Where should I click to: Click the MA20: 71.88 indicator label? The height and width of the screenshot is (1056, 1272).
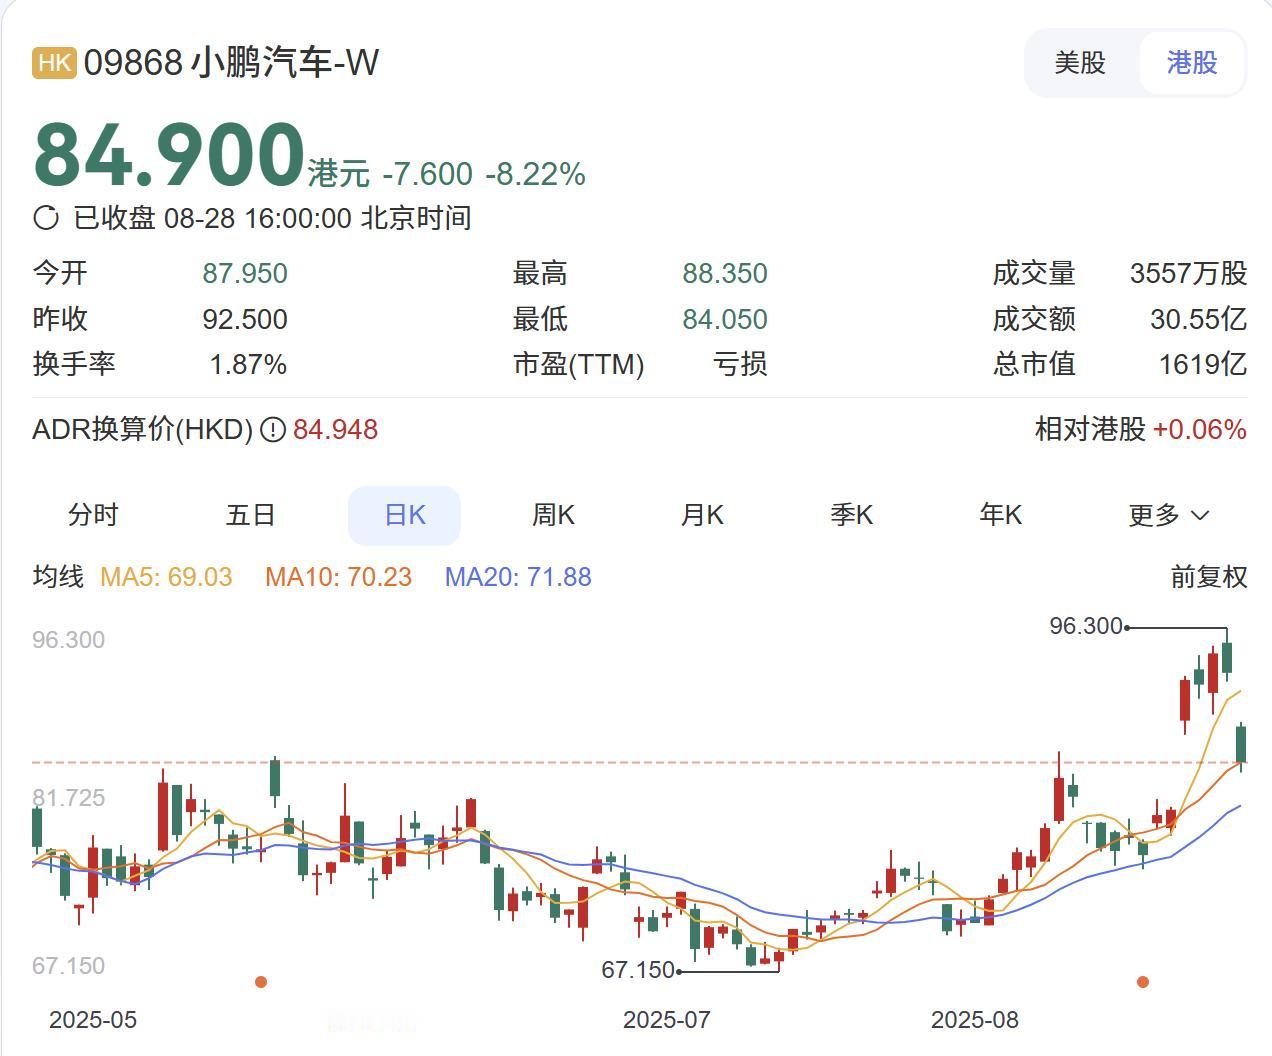point(518,577)
